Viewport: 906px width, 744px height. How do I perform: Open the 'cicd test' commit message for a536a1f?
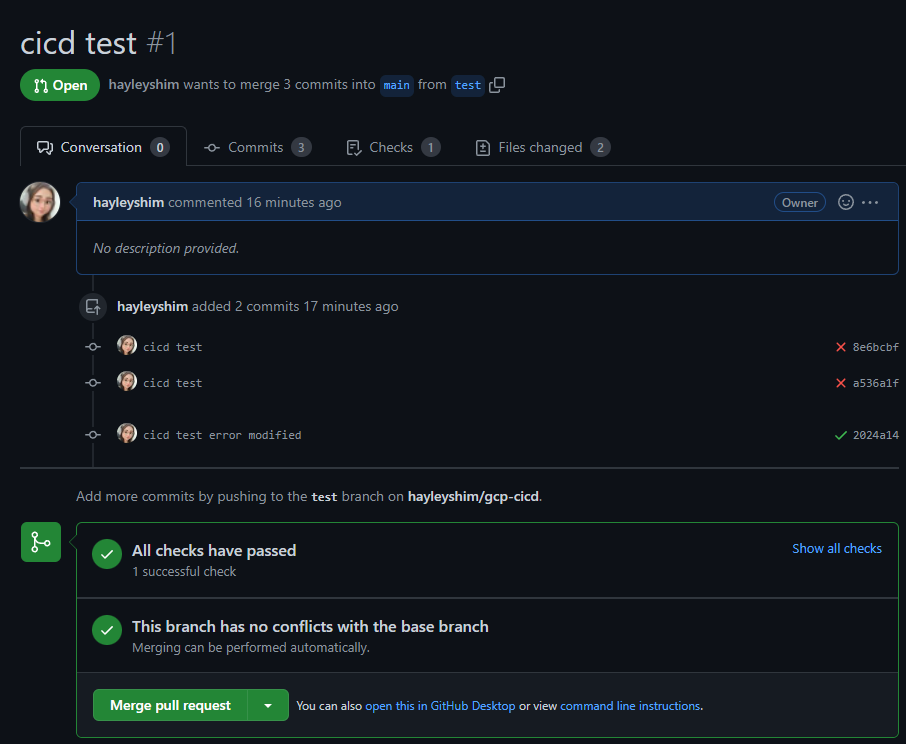[x=173, y=383]
